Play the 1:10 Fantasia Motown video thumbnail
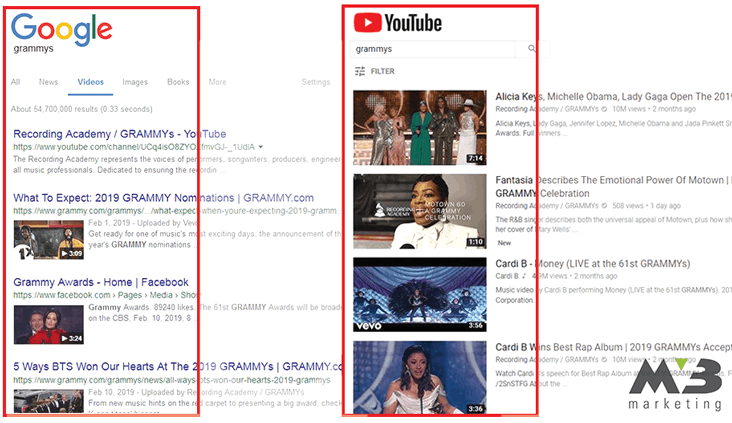The width and height of the screenshot is (732, 423). tap(420, 211)
